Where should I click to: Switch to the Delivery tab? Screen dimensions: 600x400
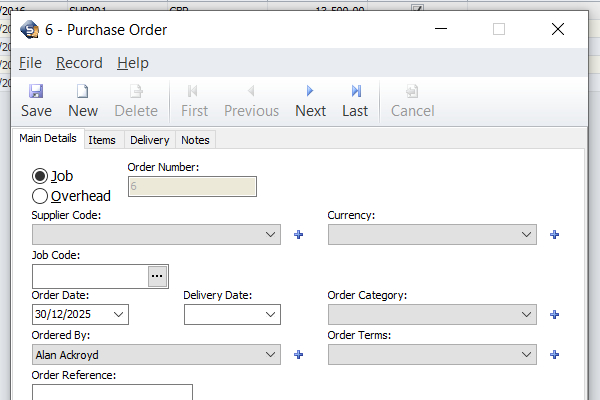tap(150, 140)
